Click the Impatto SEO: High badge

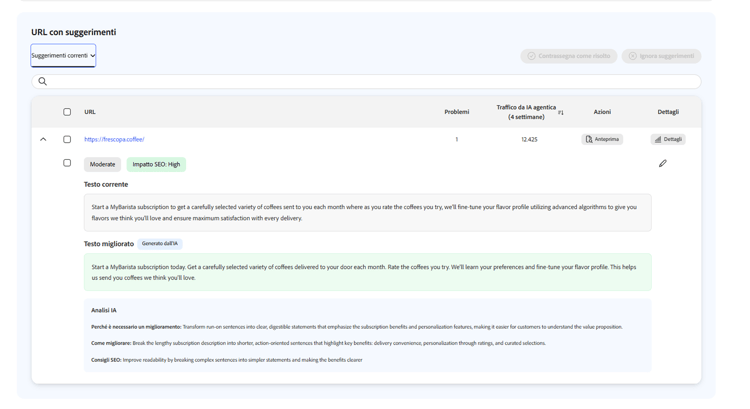156,164
